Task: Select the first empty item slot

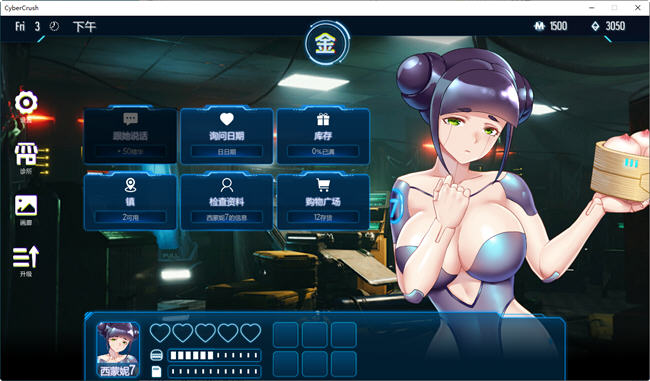Action: click(286, 335)
